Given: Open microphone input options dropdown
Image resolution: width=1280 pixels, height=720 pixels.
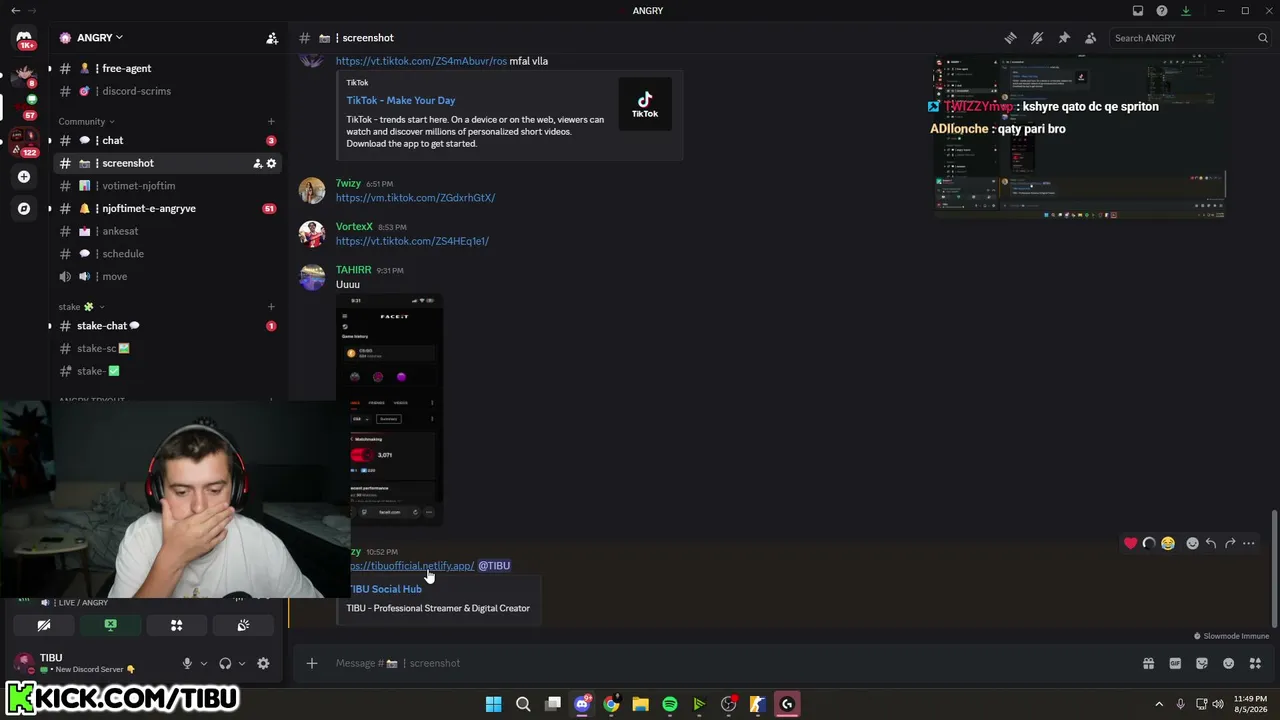Looking at the screenshot, I should tap(204, 663).
